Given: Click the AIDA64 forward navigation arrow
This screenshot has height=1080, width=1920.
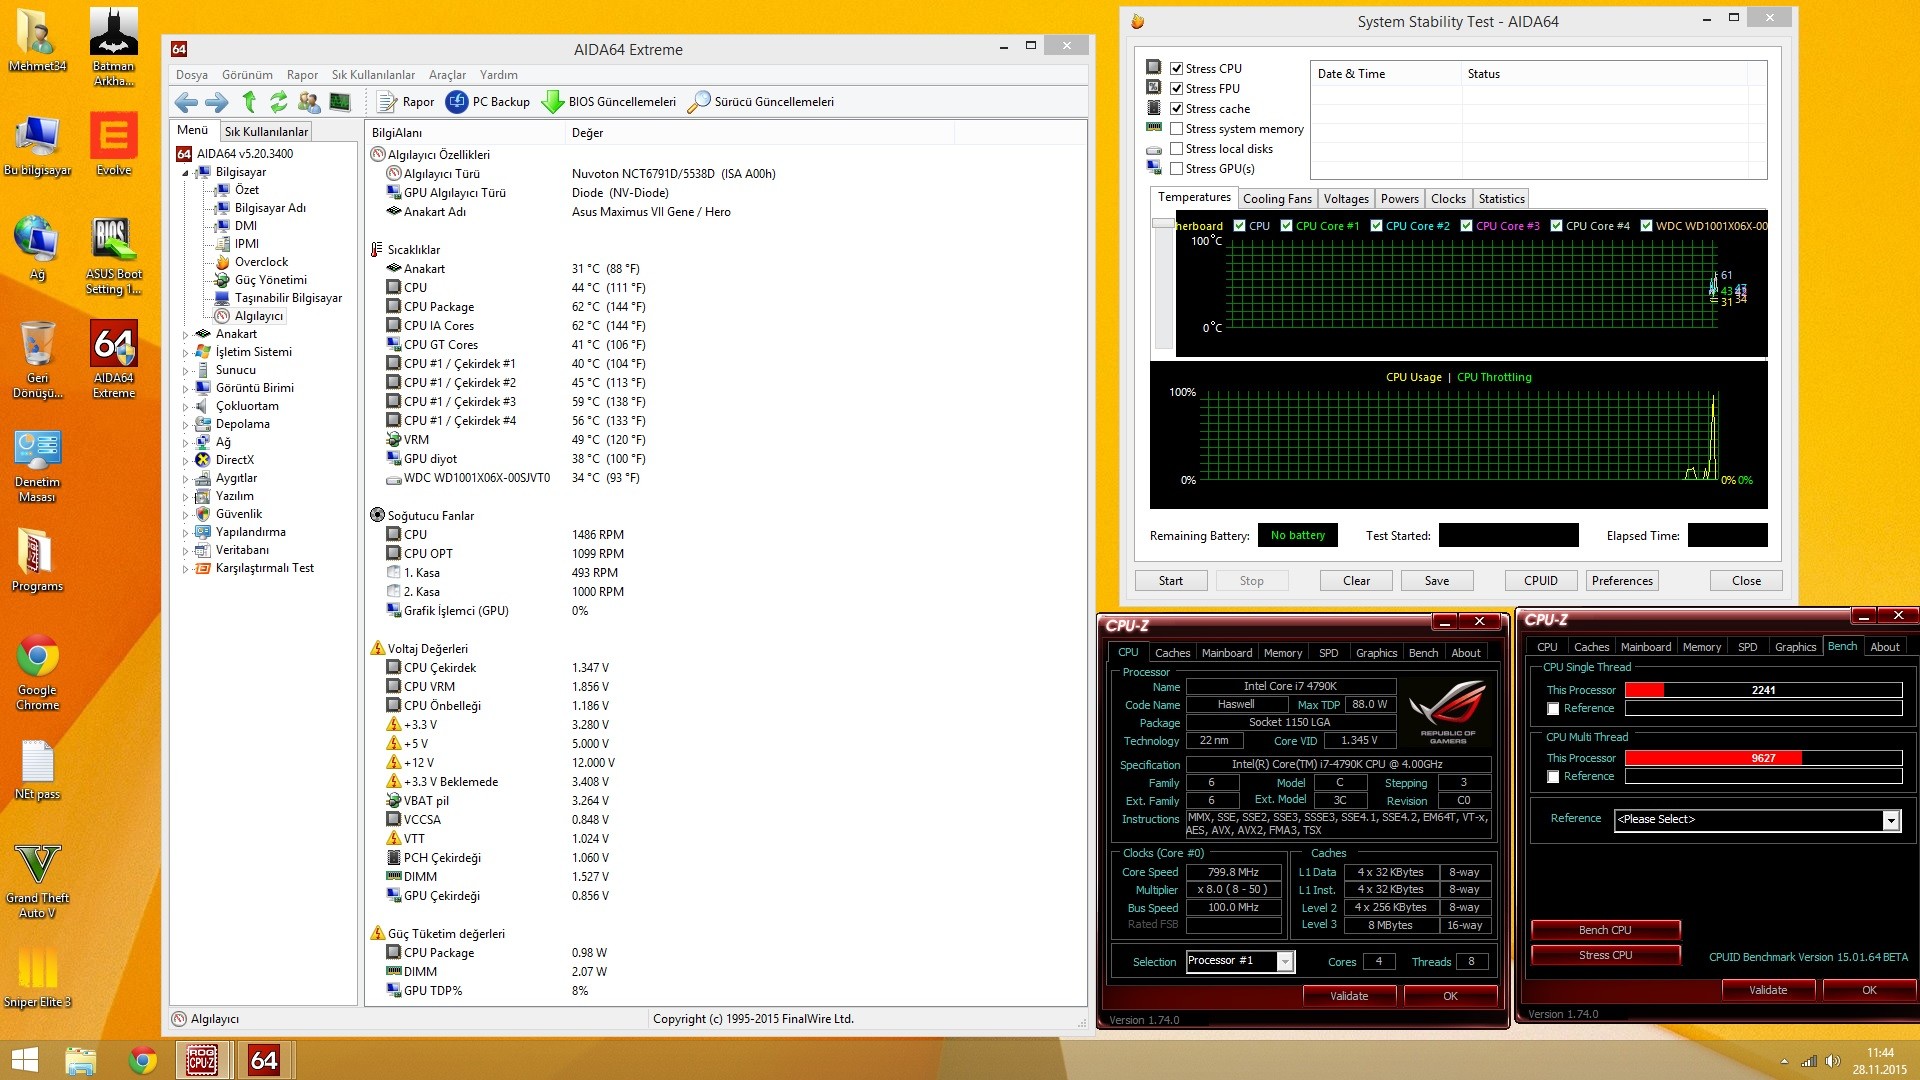Looking at the screenshot, I should coord(217,102).
